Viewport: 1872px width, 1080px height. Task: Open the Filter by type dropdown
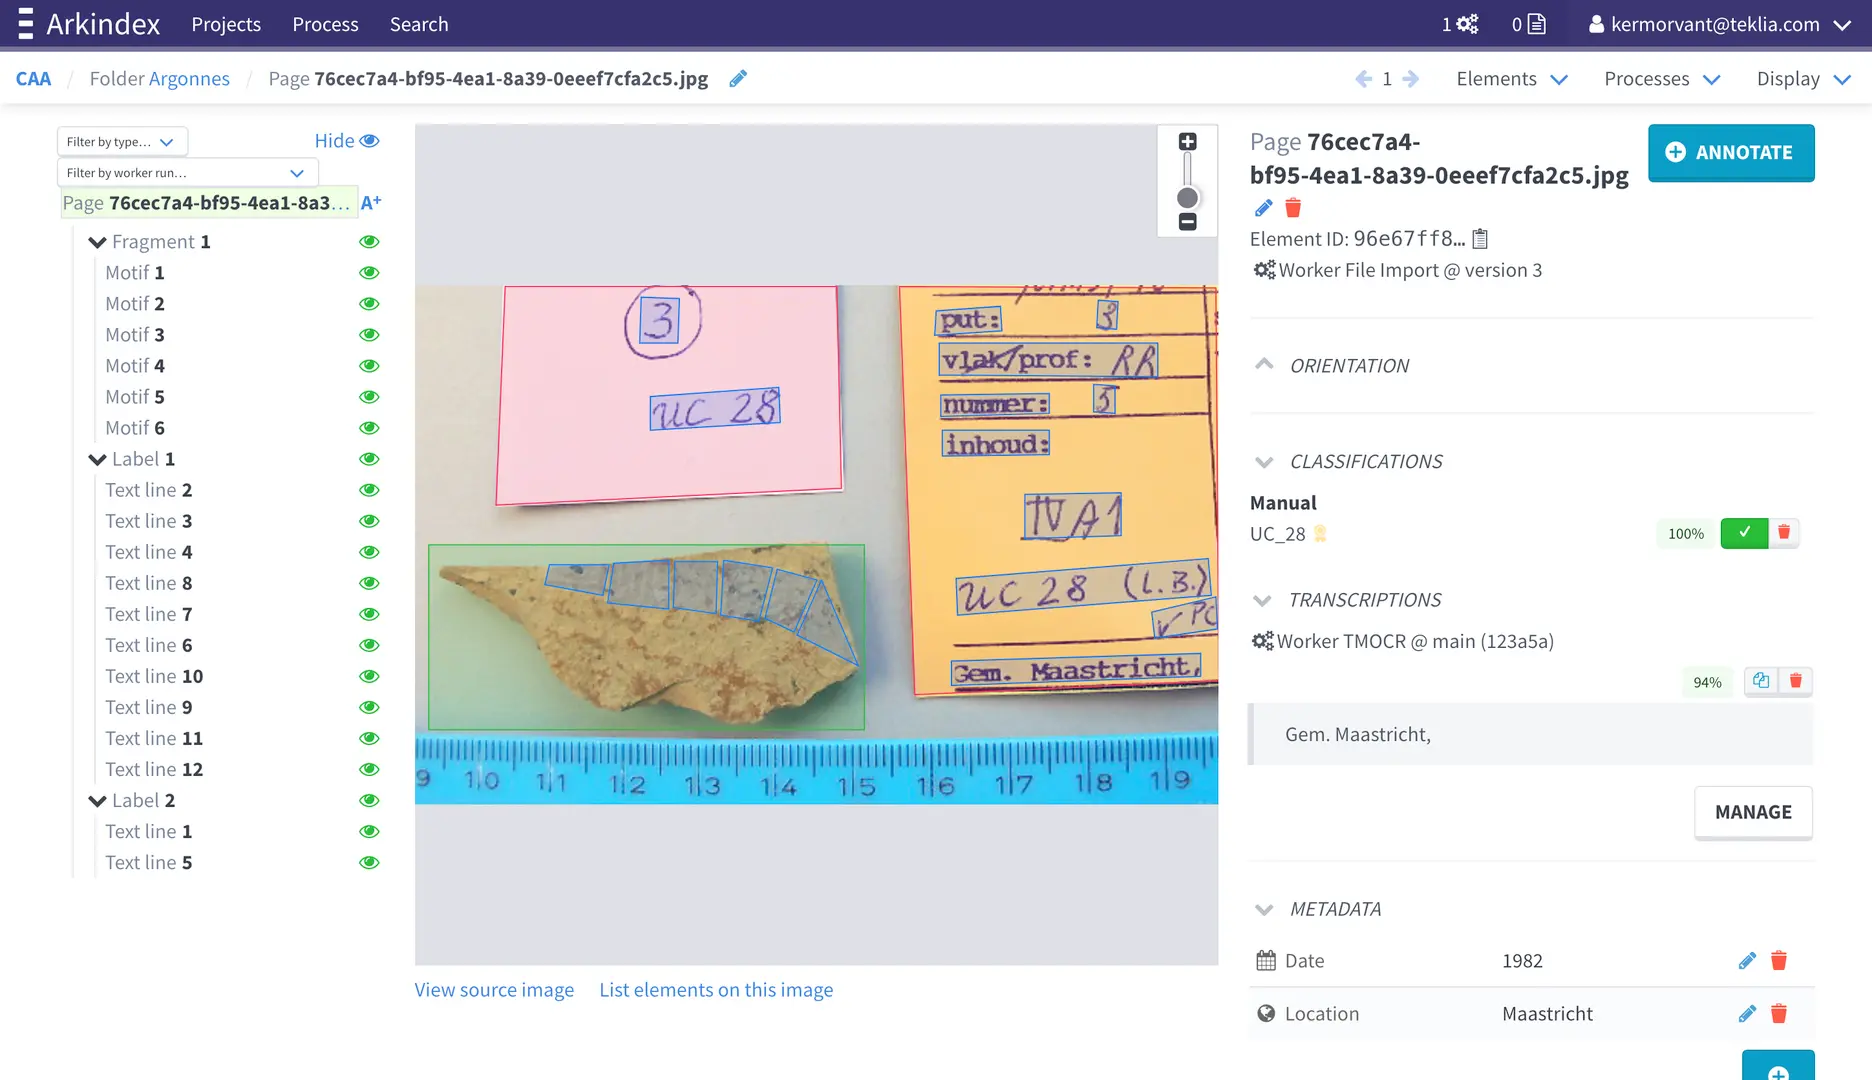[x=121, y=142]
